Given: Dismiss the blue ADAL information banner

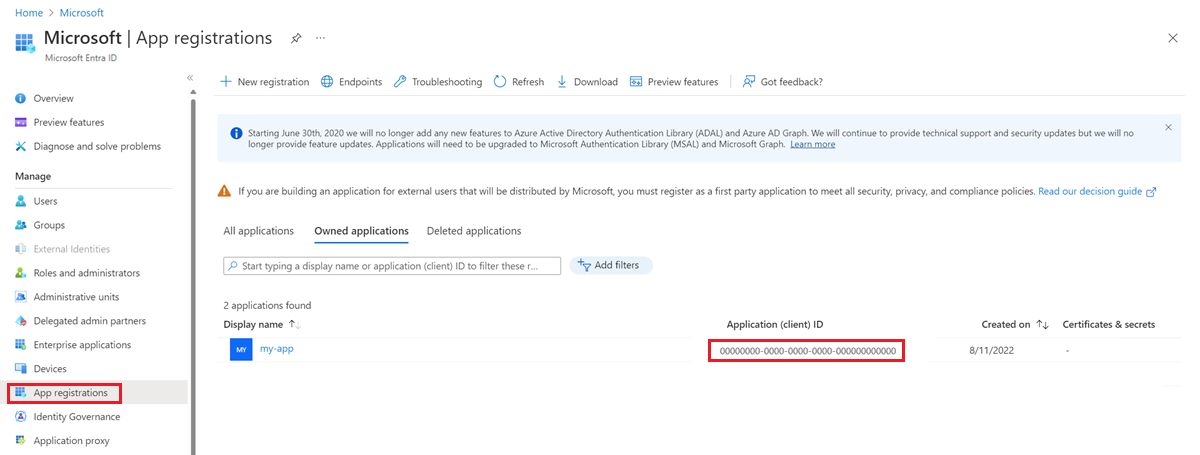Looking at the screenshot, I should [x=1168, y=127].
